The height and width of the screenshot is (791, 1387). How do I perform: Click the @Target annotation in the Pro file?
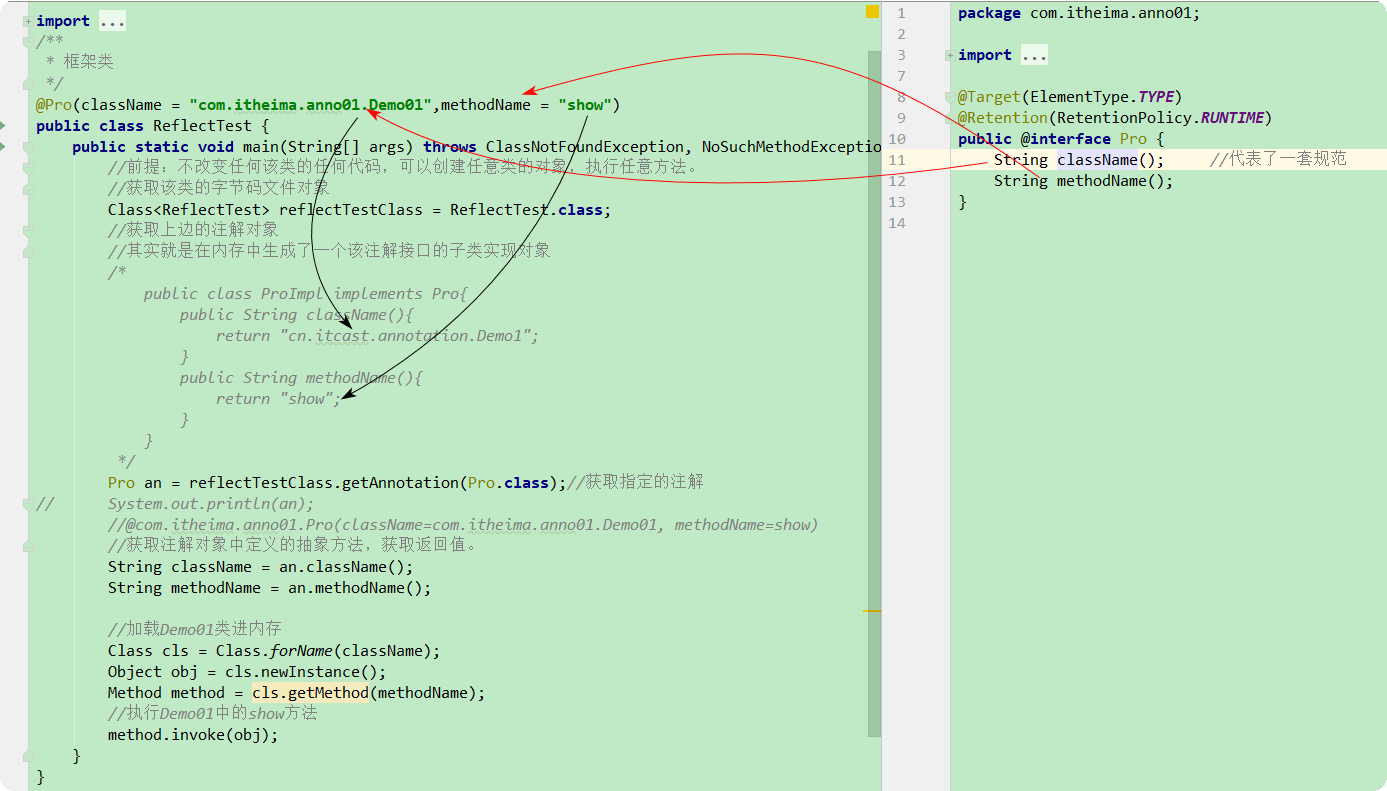[x=989, y=97]
